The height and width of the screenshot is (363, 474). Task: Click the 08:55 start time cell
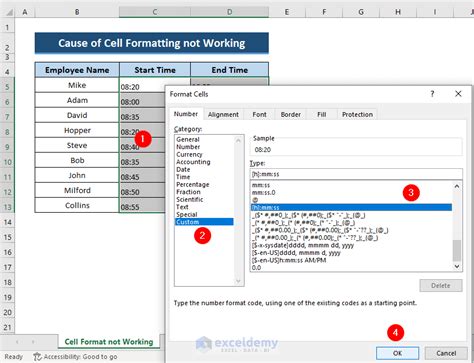click(x=142, y=206)
